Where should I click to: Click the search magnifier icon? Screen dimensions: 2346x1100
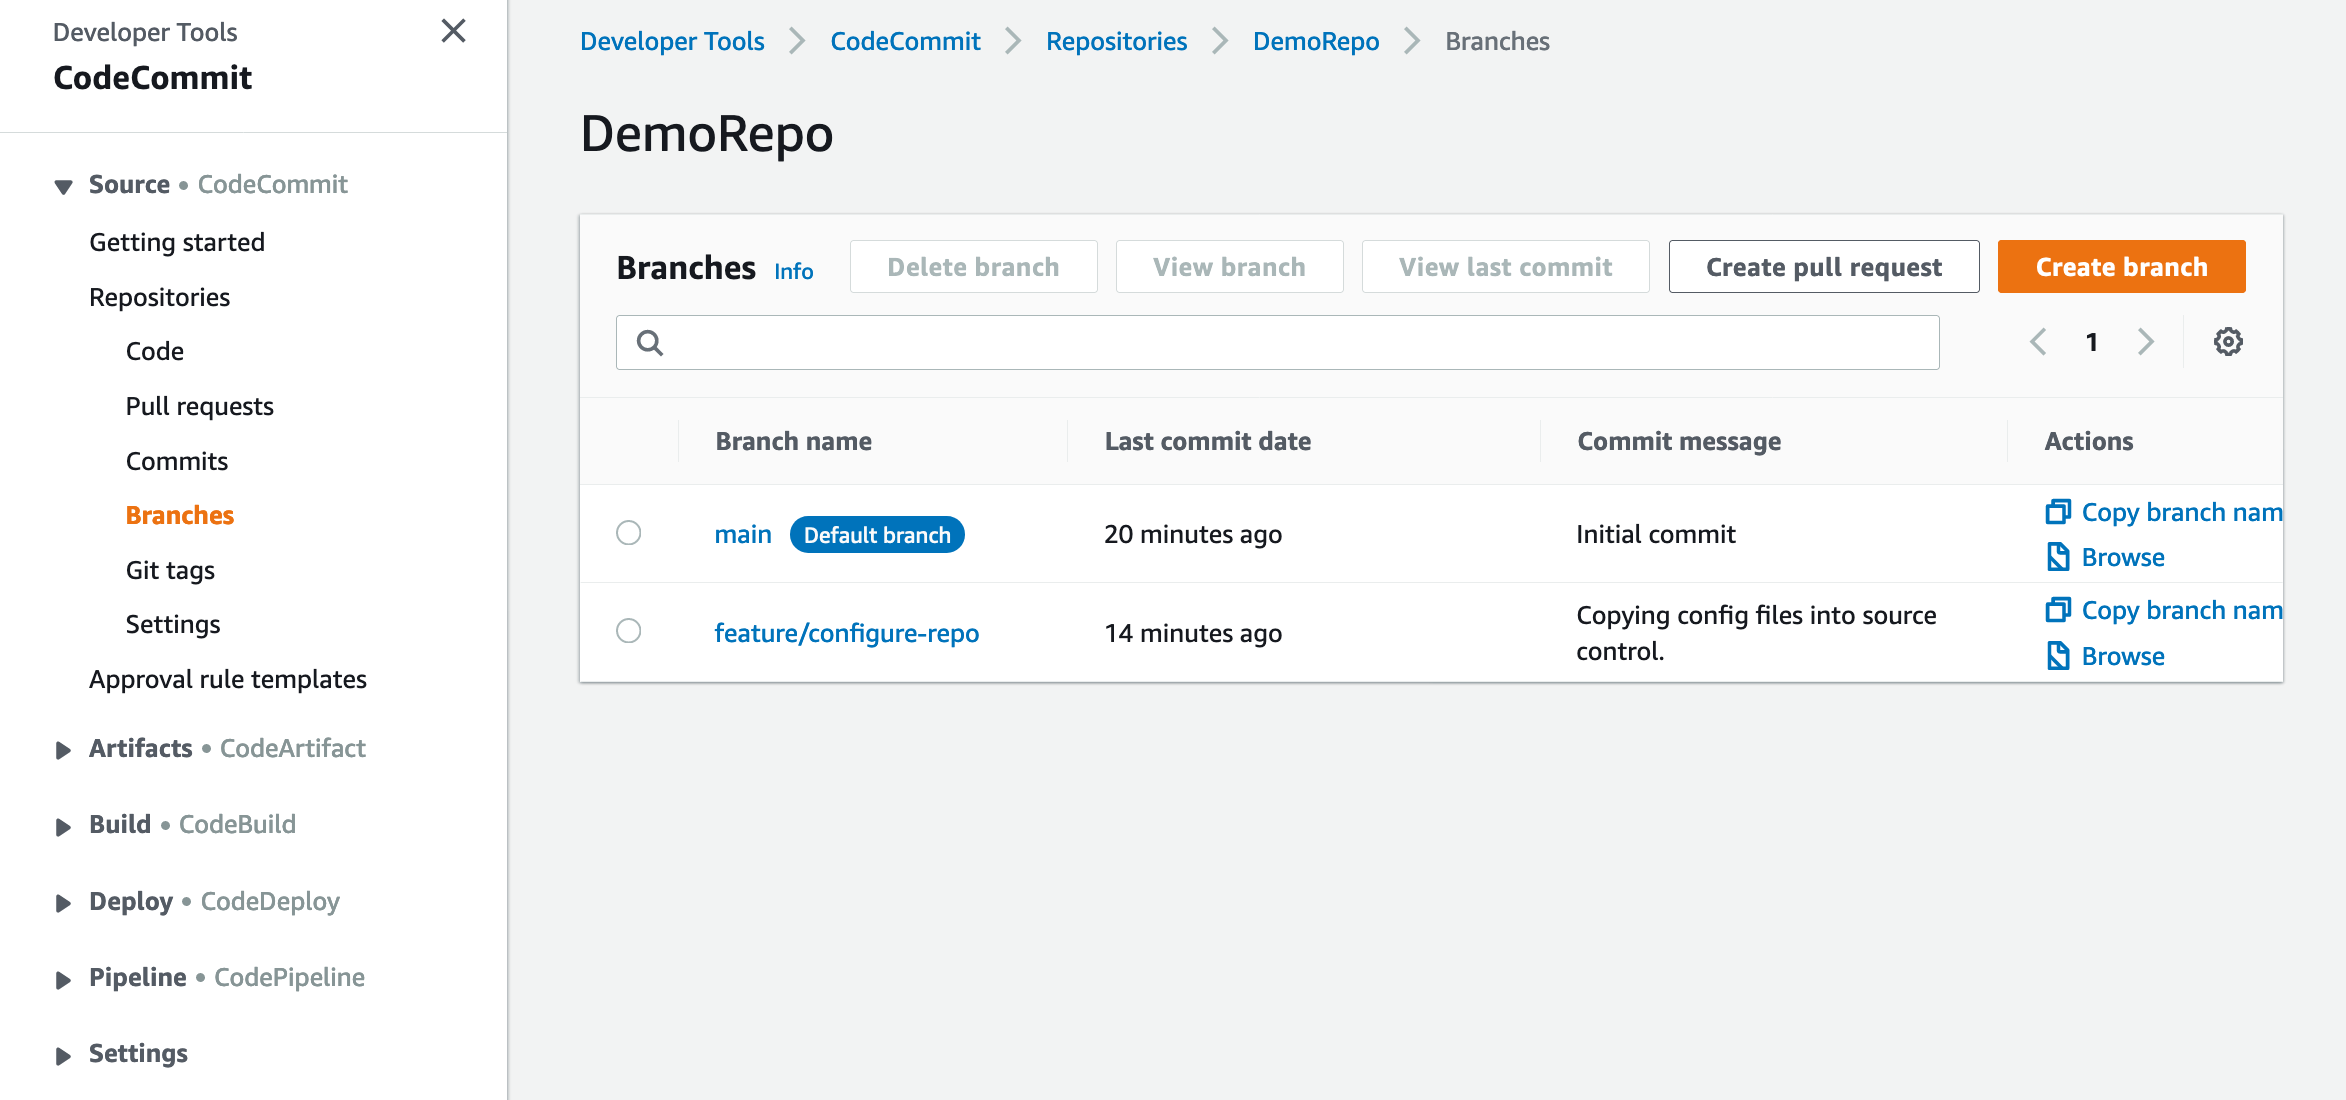pyautogui.click(x=650, y=342)
